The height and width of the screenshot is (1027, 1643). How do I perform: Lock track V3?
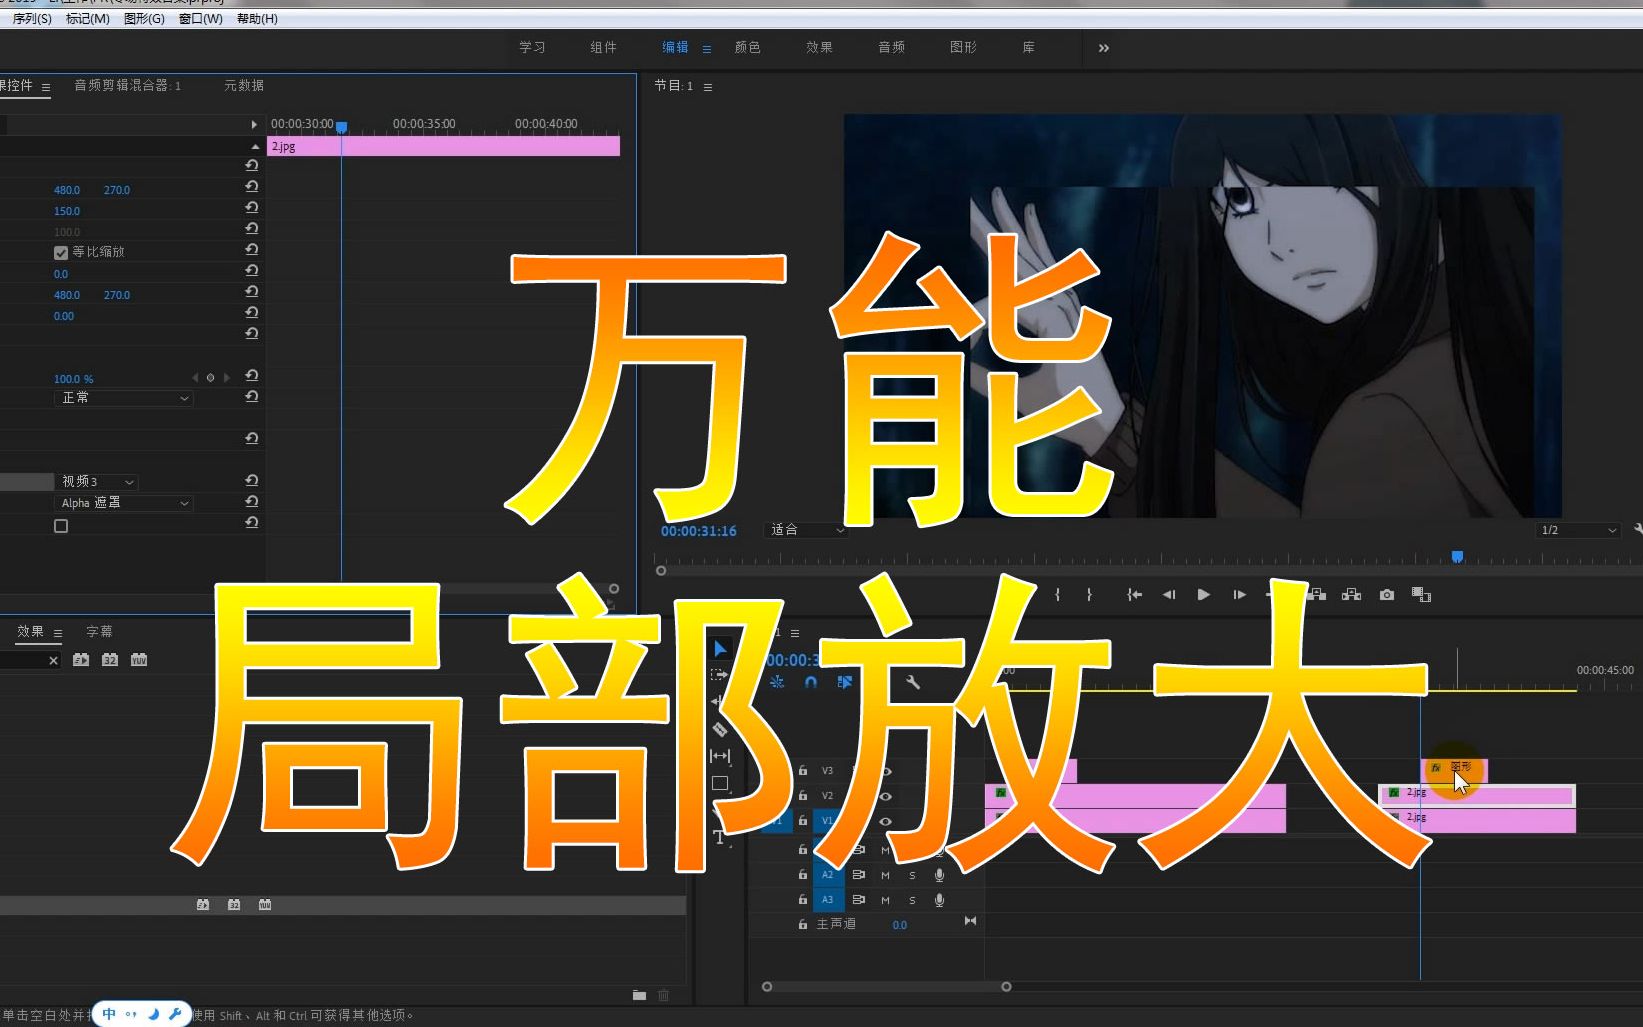pyautogui.click(x=802, y=771)
